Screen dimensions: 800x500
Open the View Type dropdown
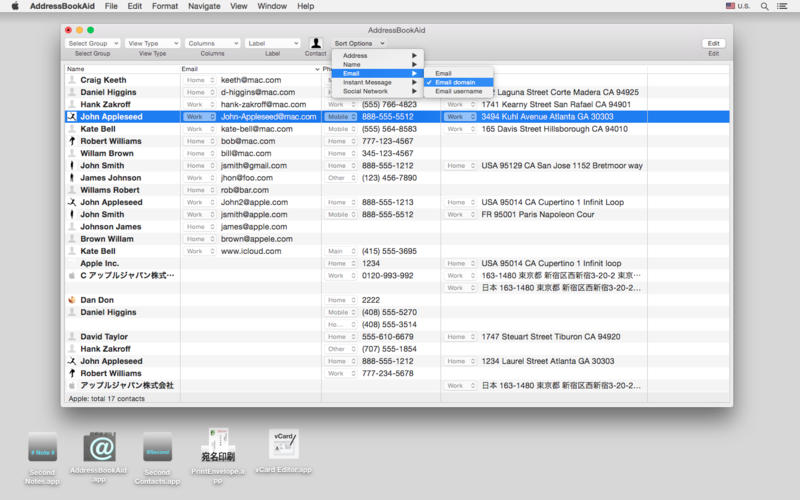click(x=152, y=44)
